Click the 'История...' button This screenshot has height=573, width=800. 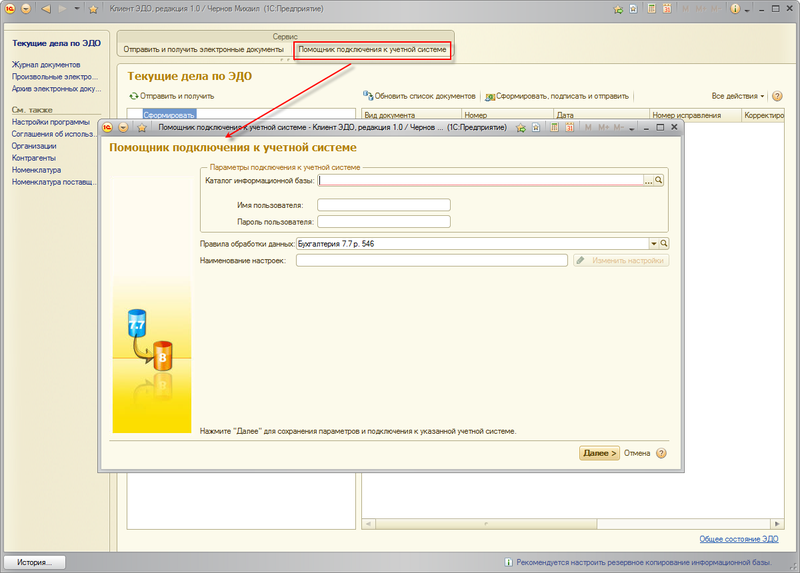[34, 562]
